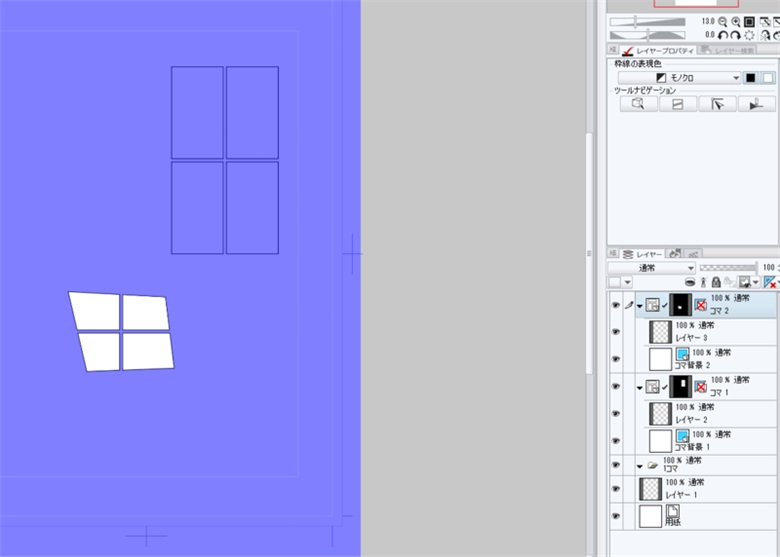Open the layer palette color dropdown arrow
This screenshot has height=557, width=780.
(x=628, y=282)
